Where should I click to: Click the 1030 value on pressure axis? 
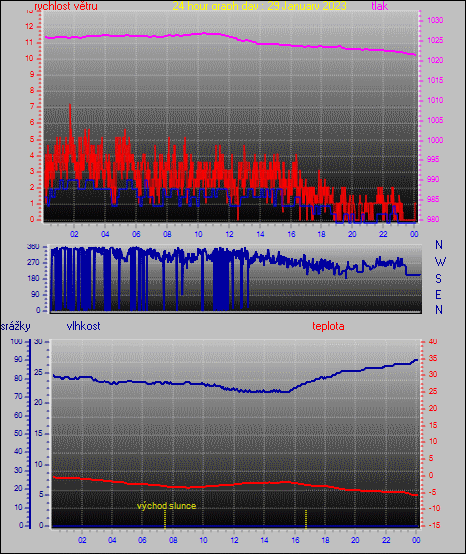(x=435, y=20)
